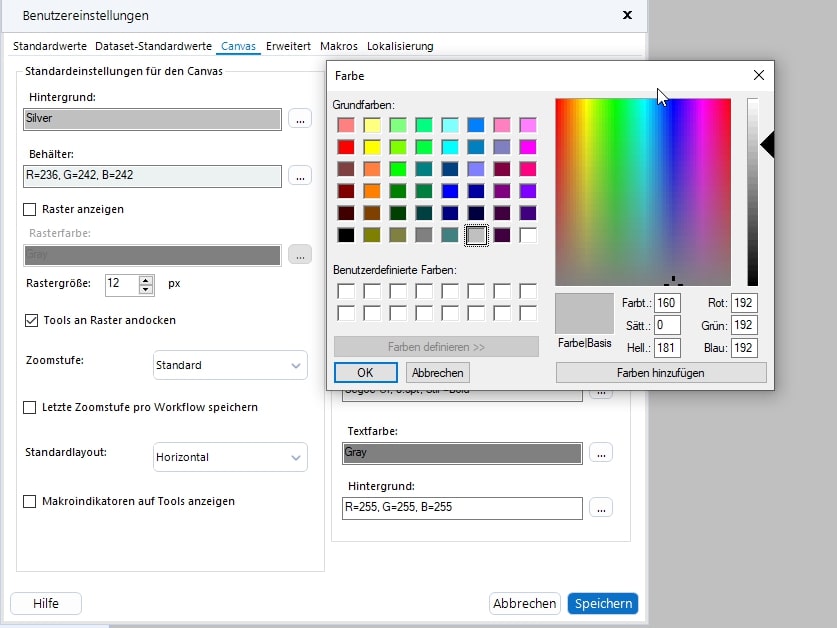Select the black swatch in Grundfarben
The width and height of the screenshot is (837, 628).
click(346, 235)
